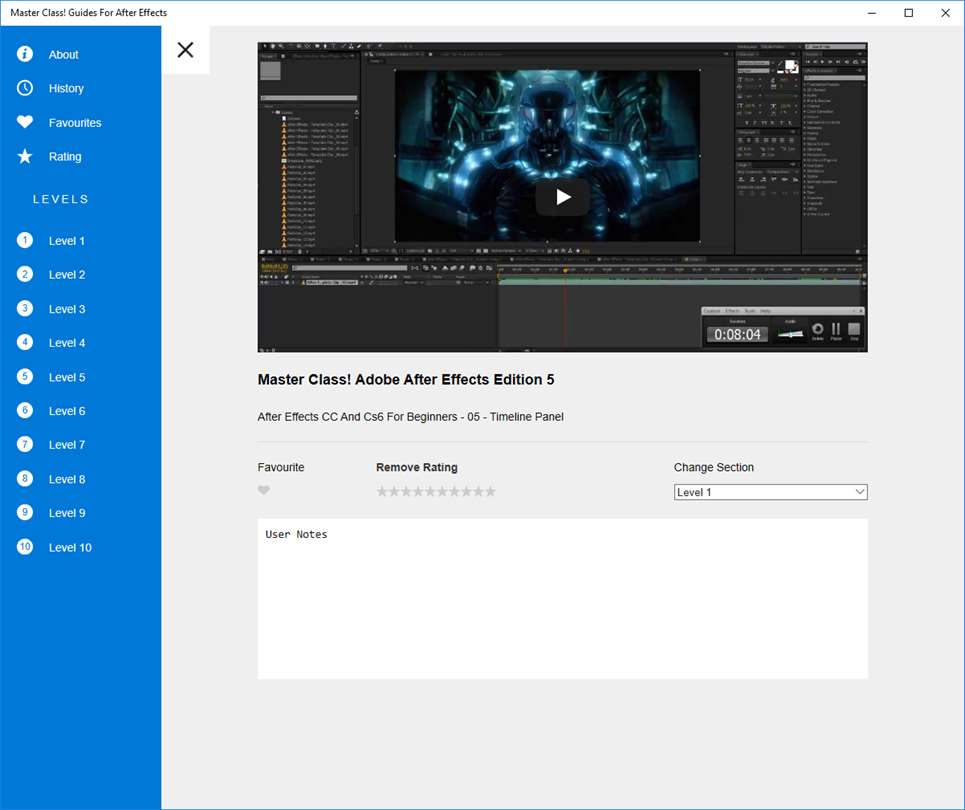Play the After Effects tutorial video
Image resolution: width=965 pixels, height=810 pixels.
tap(562, 197)
